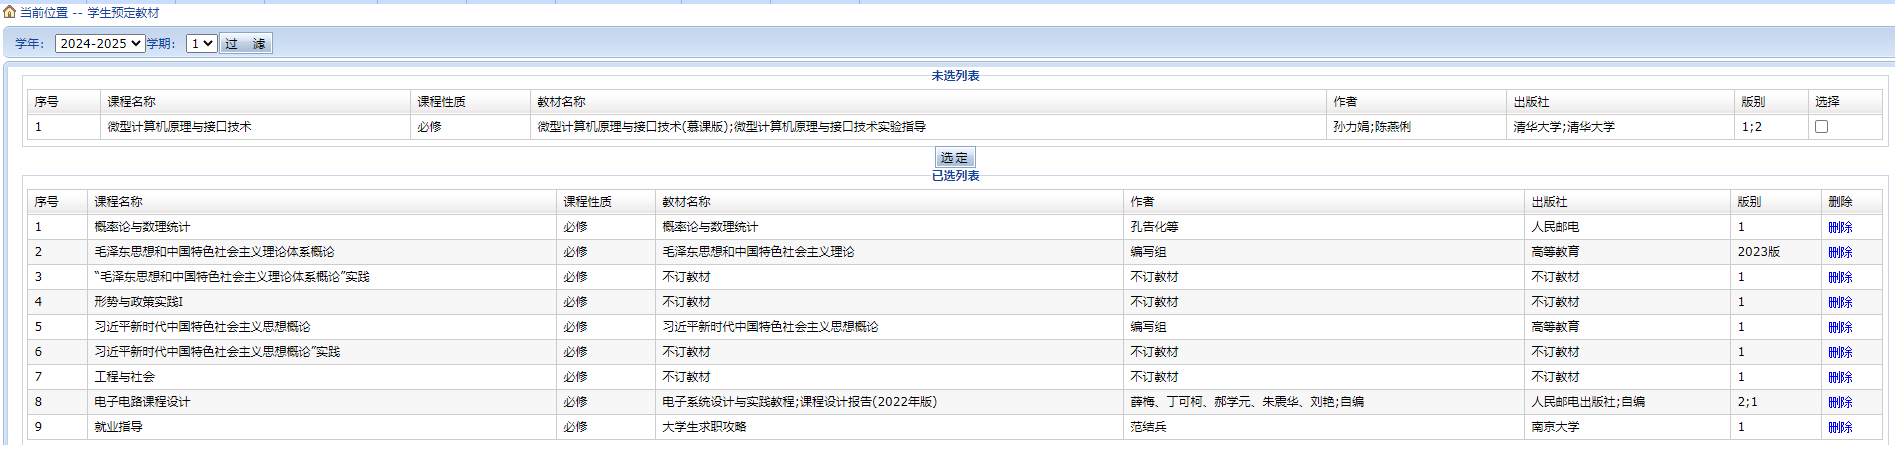Delete the 毛泽东思想和中国特色社会主义理论体系概论 row

coord(1840,252)
